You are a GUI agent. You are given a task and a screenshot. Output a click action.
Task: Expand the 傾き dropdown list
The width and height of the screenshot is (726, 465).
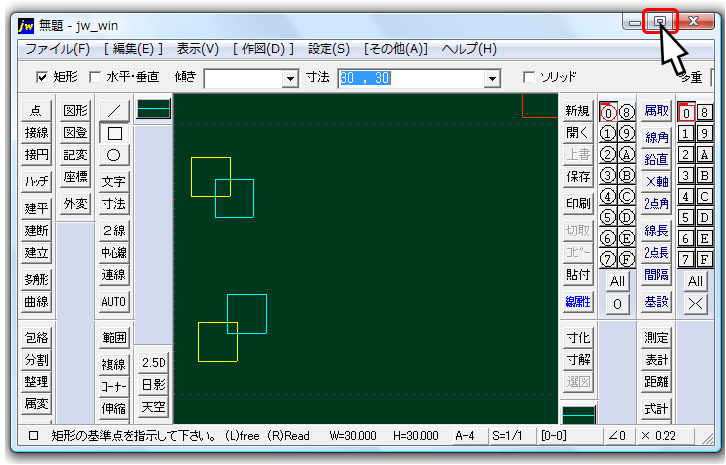tap(291, 78)
